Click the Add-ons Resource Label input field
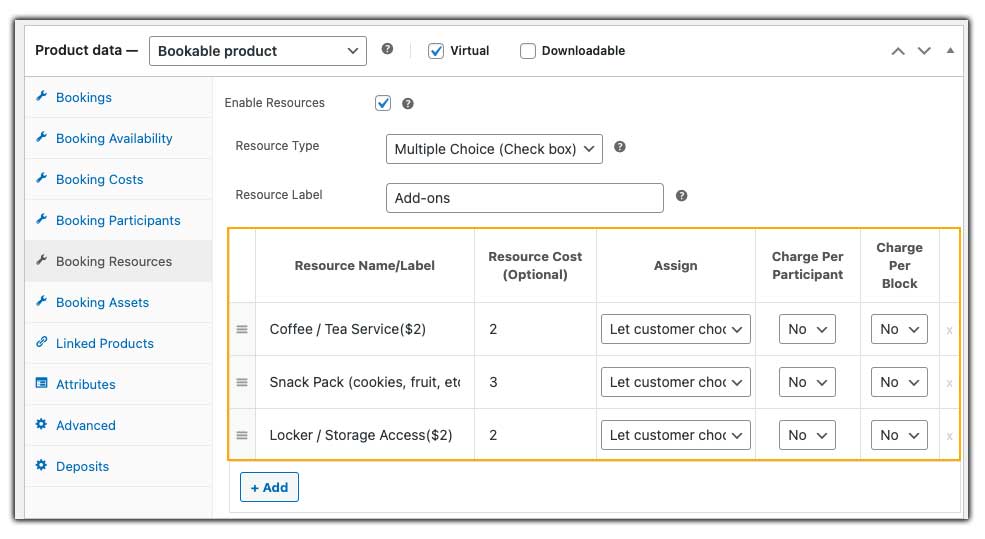The width and height of the screenshot is (985, 539). [524, 198]
